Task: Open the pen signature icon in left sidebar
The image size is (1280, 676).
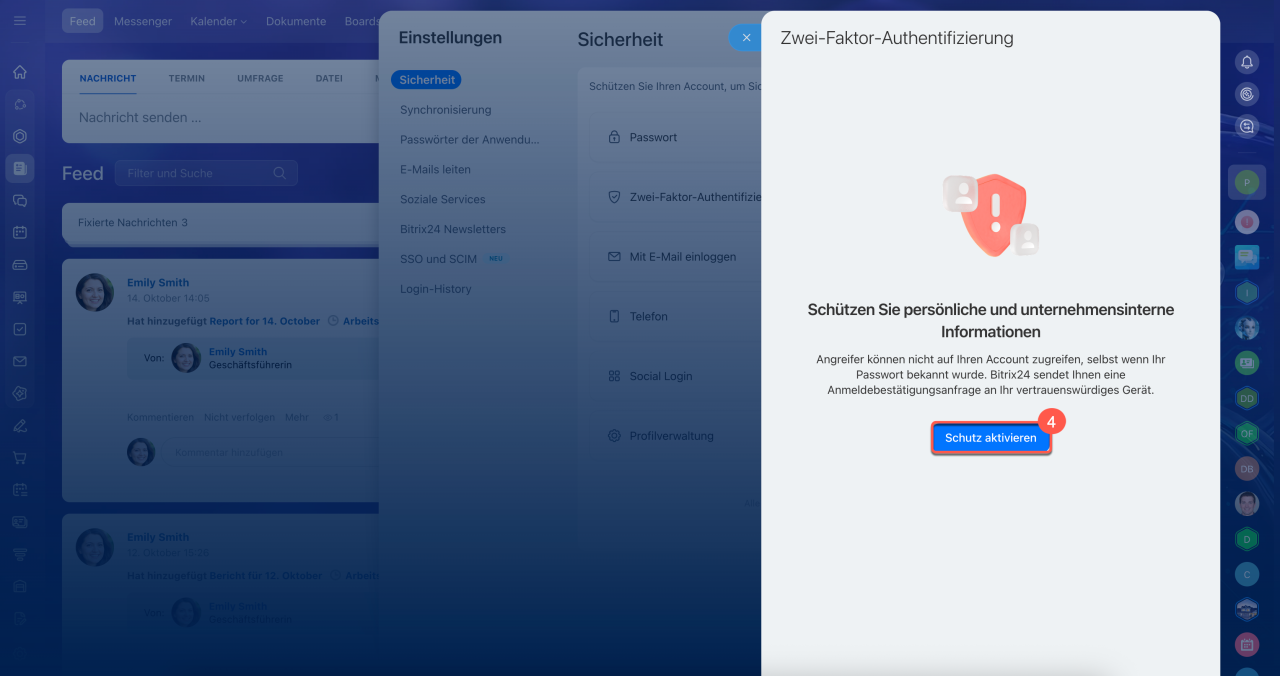Action: pyautogui.click(x=20, y=425)
